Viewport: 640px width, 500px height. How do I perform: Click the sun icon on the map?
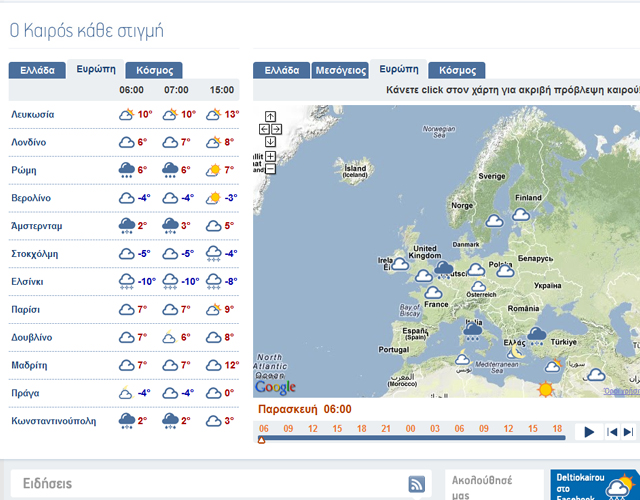click(547, 389)
